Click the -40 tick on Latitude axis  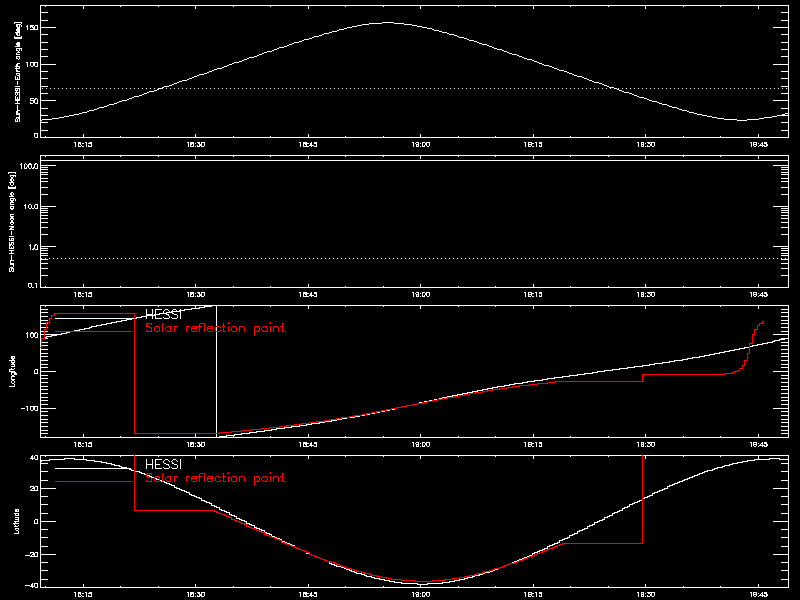[x=32, y=585]
